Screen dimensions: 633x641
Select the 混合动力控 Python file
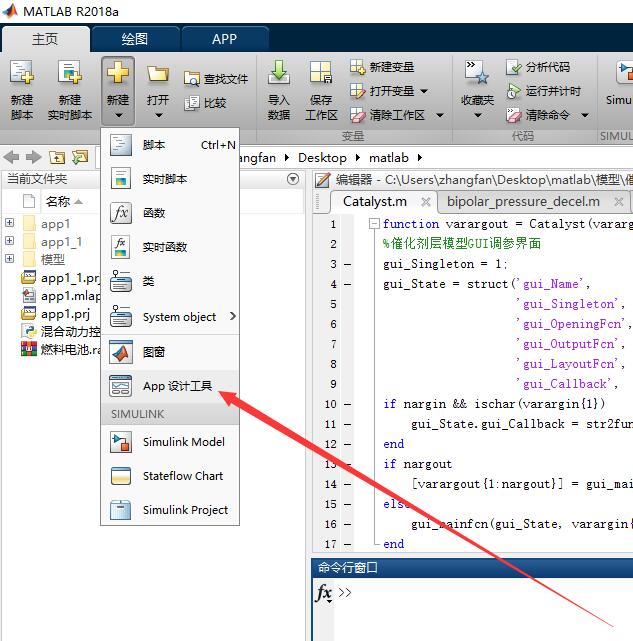point(61,332)
